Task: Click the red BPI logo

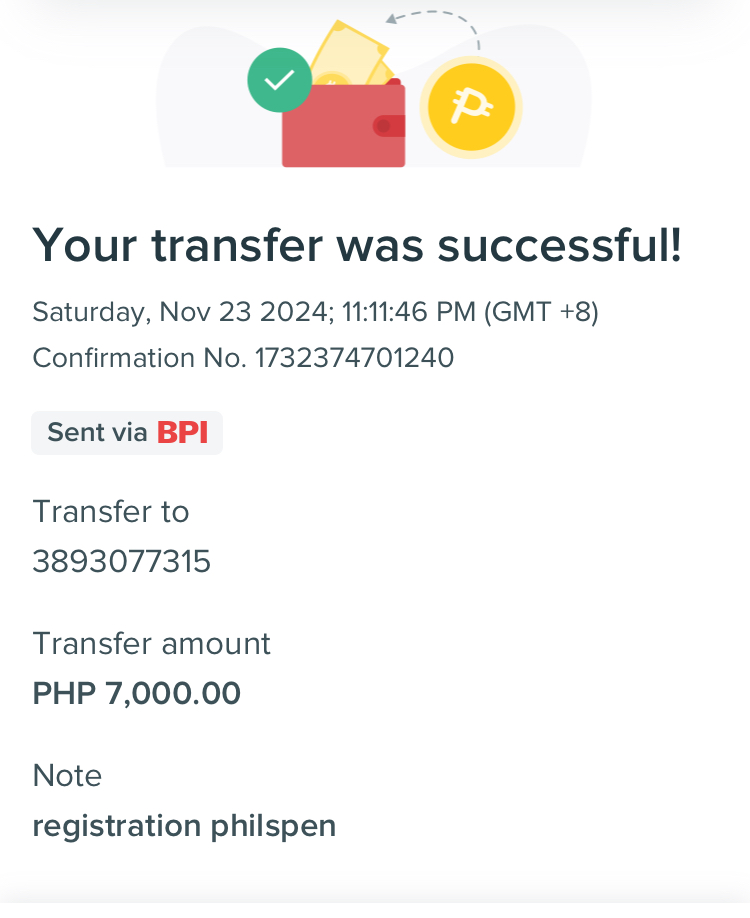Action: (x=183, y=433)
